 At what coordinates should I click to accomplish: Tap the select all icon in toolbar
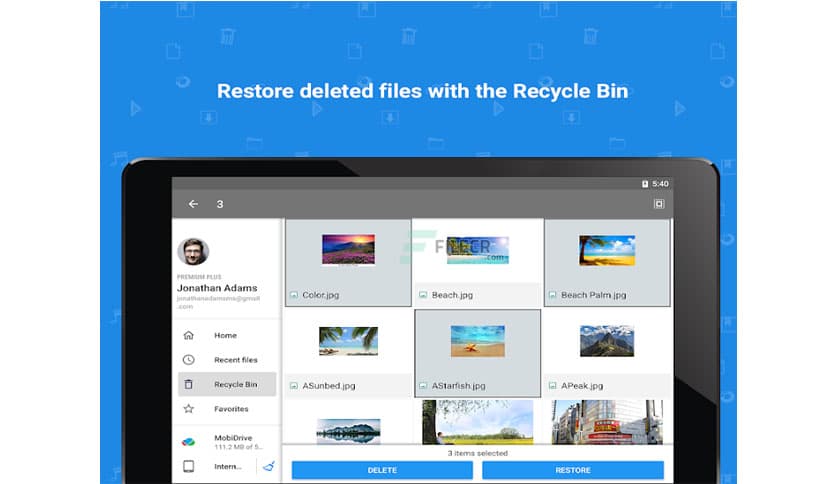[659, 204]
